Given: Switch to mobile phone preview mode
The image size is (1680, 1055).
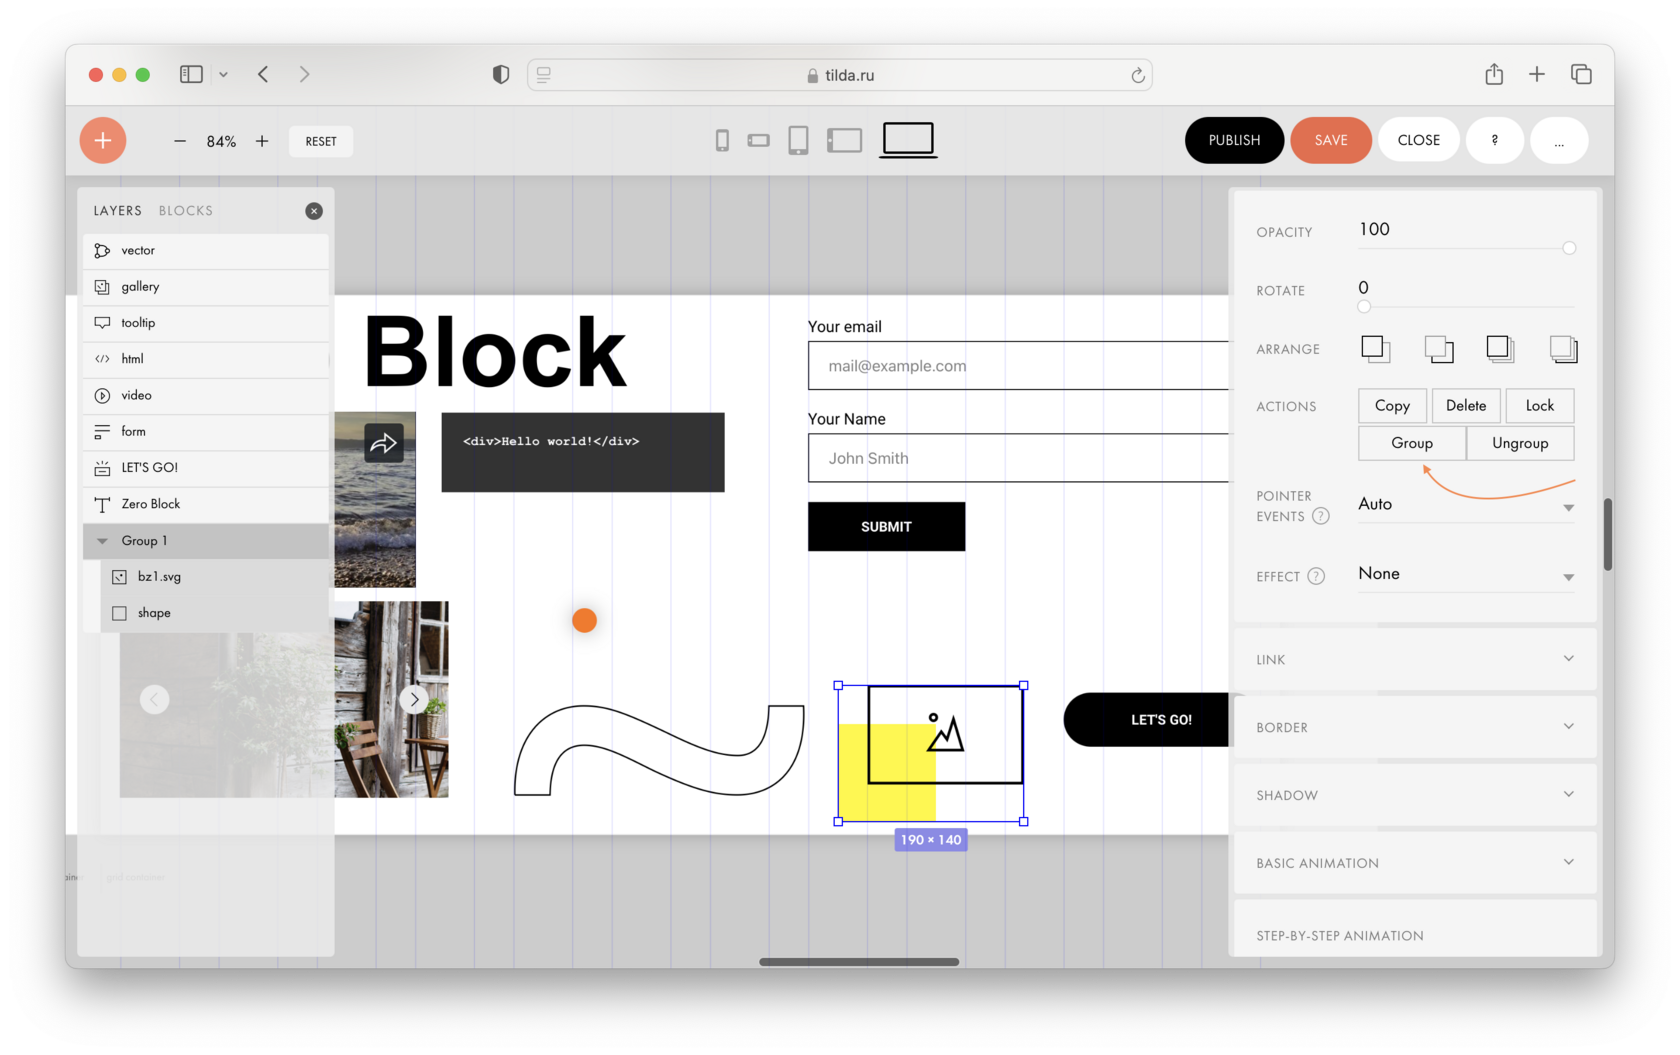Looking at the screenshot, I should coord(722,140).
